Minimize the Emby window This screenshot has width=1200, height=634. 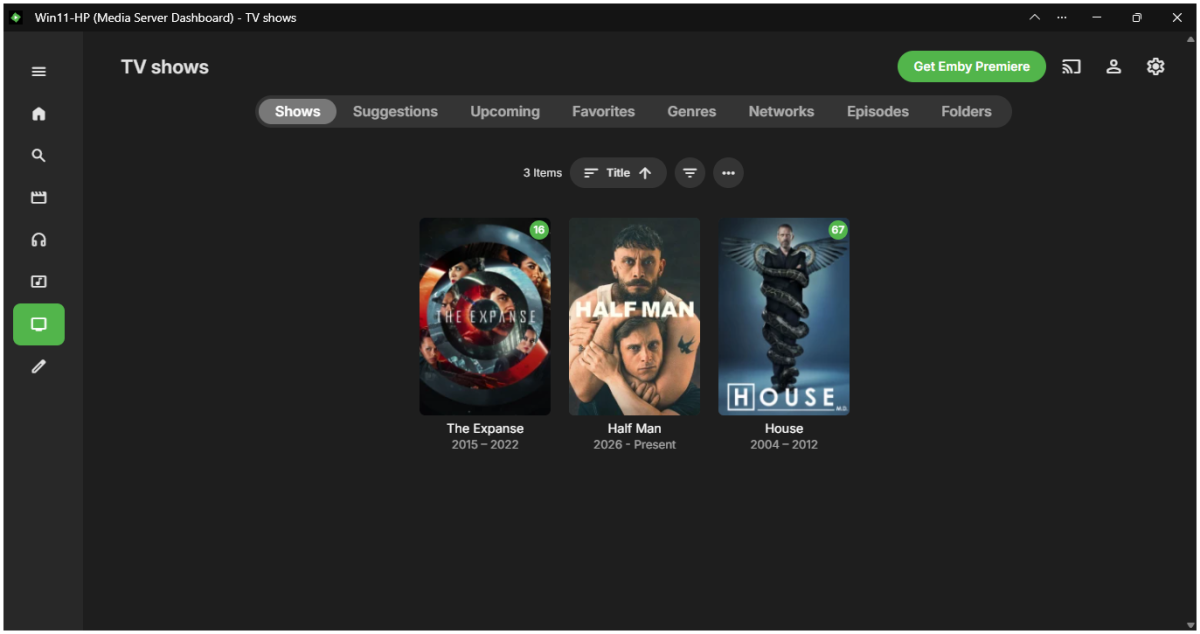click(1097, 17)
